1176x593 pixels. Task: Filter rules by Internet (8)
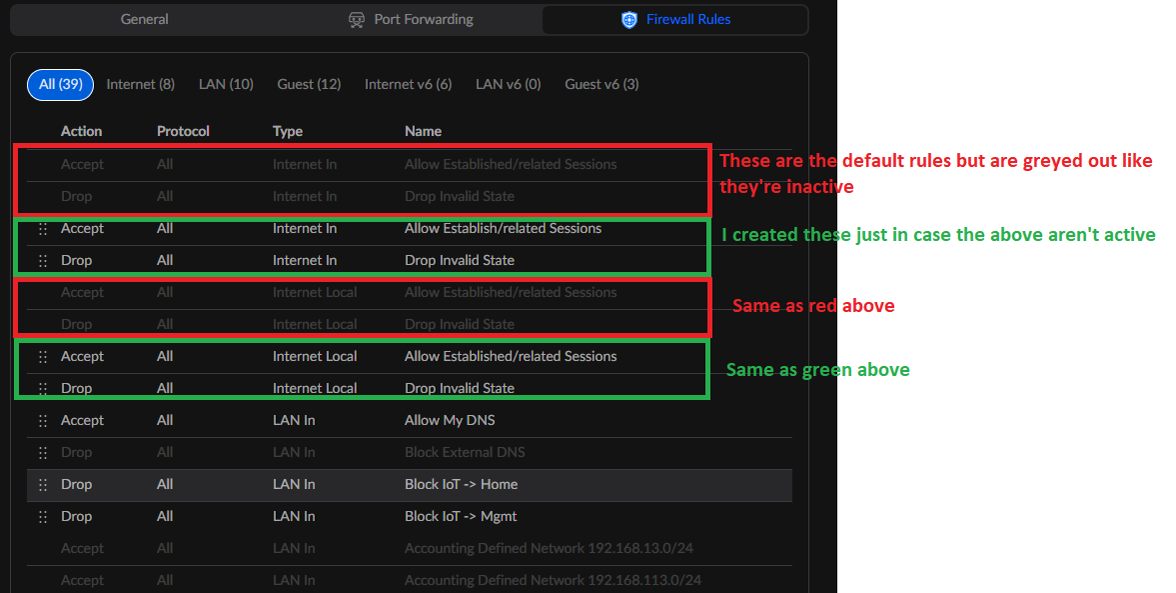click(140, 84)
